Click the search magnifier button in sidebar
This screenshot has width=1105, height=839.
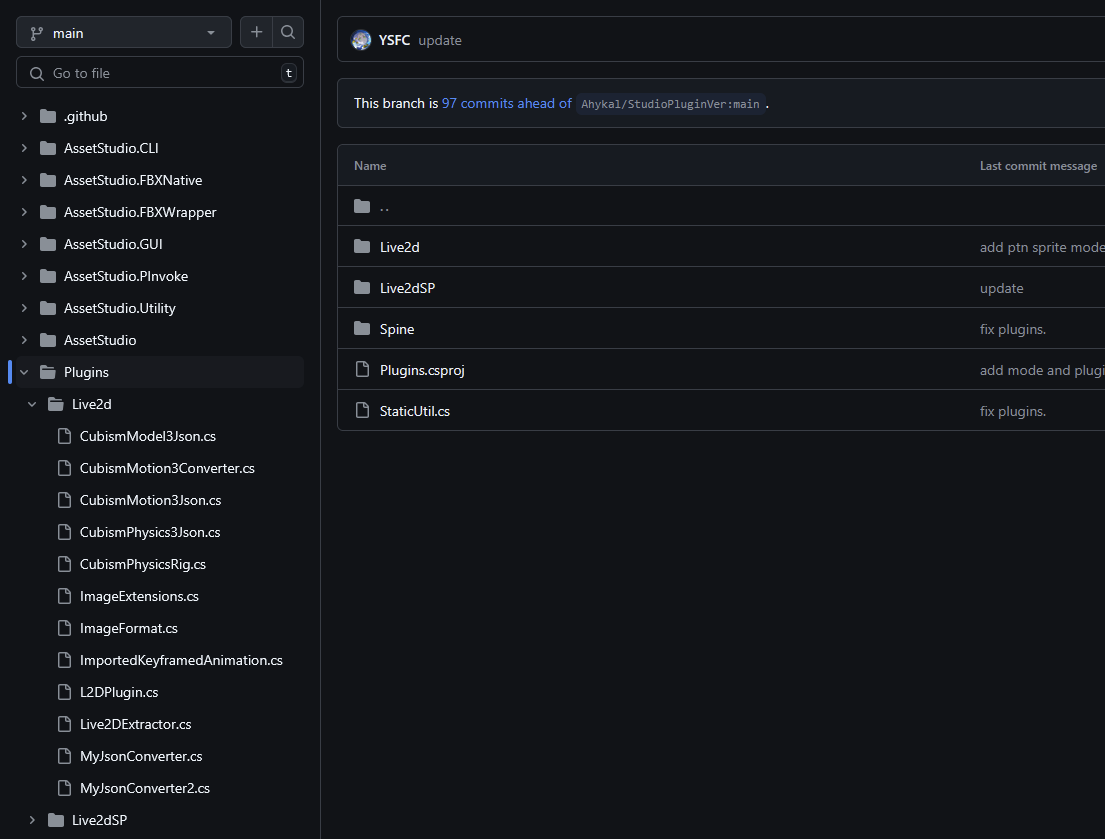click(288, 32)
